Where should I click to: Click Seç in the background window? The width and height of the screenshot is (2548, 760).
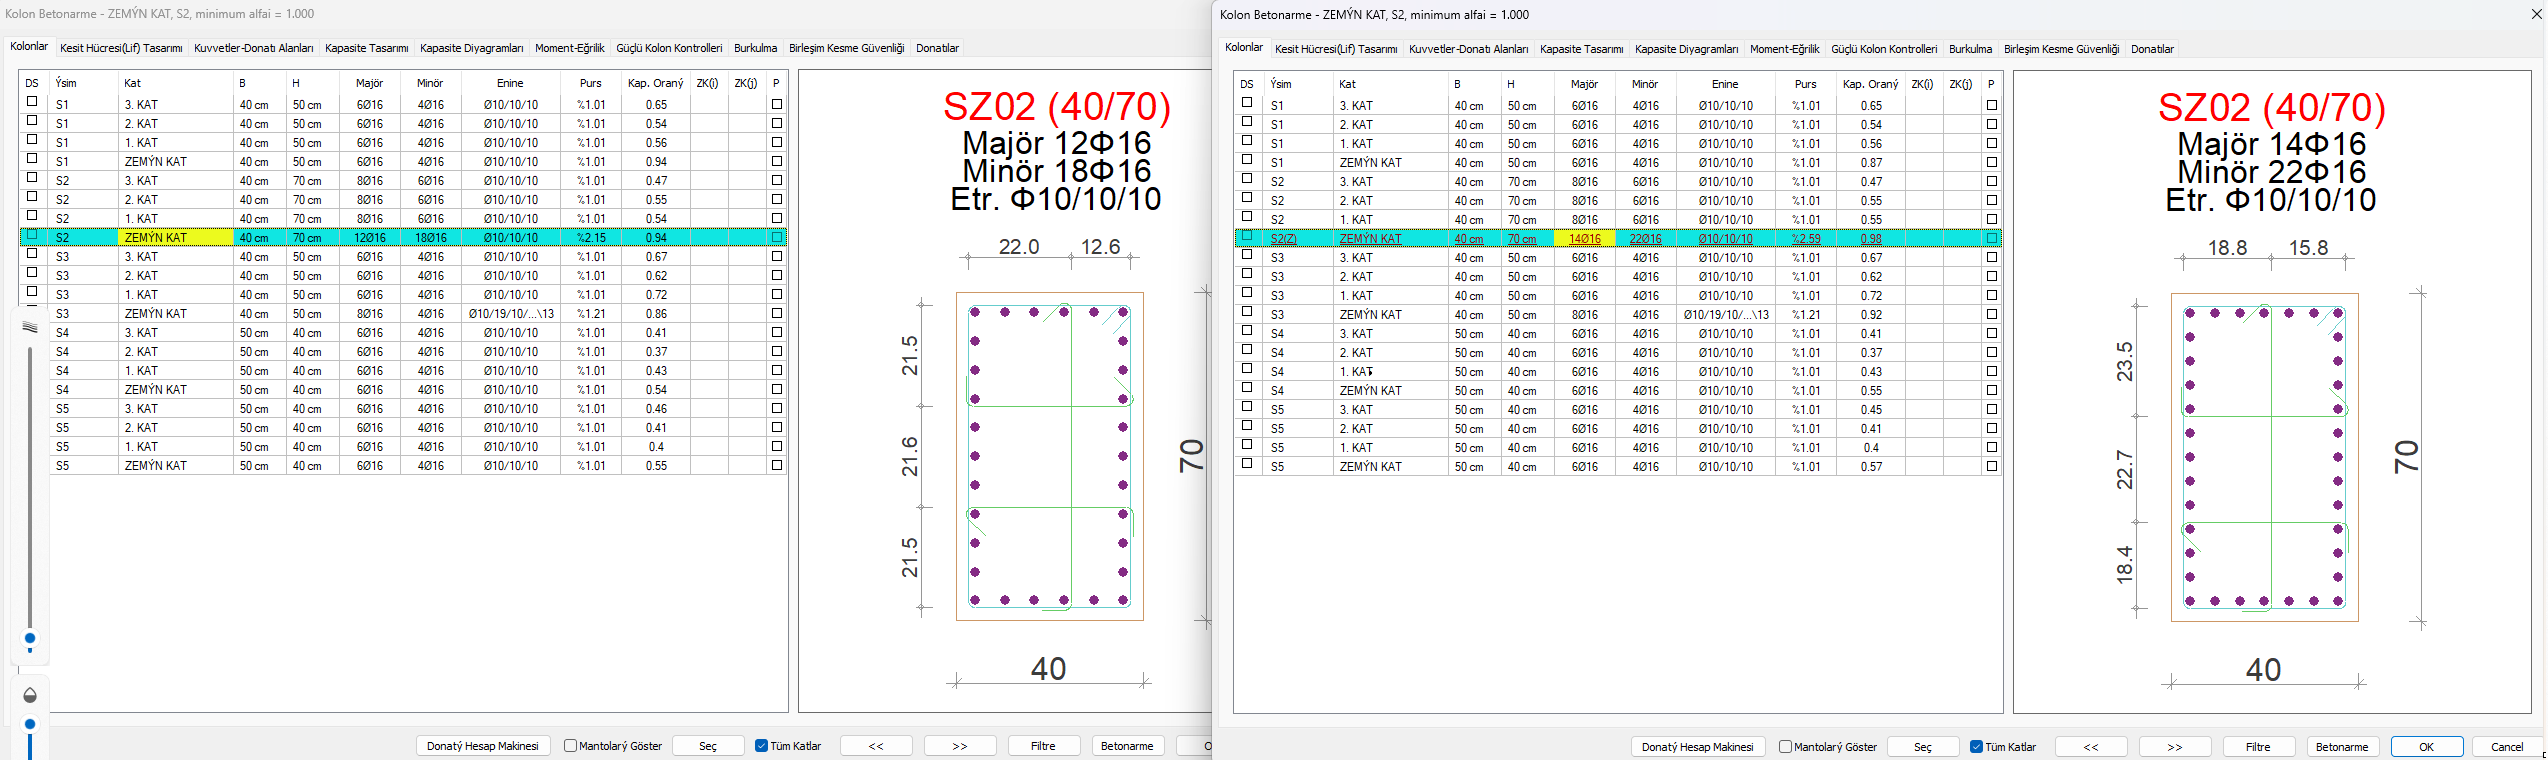(708, 746)
